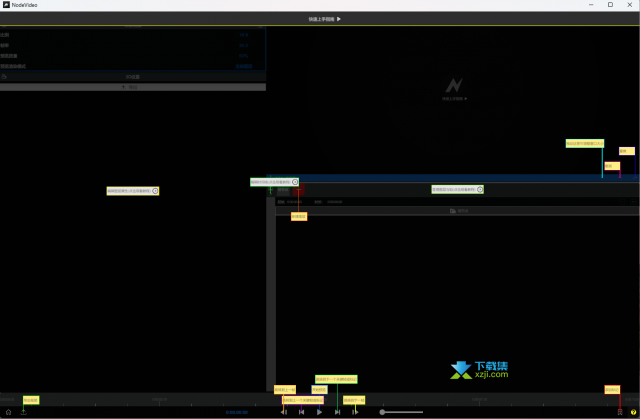Viewport: 640px width, 419px height.
Task: Start preview playback
Action: tap(319, 412)
